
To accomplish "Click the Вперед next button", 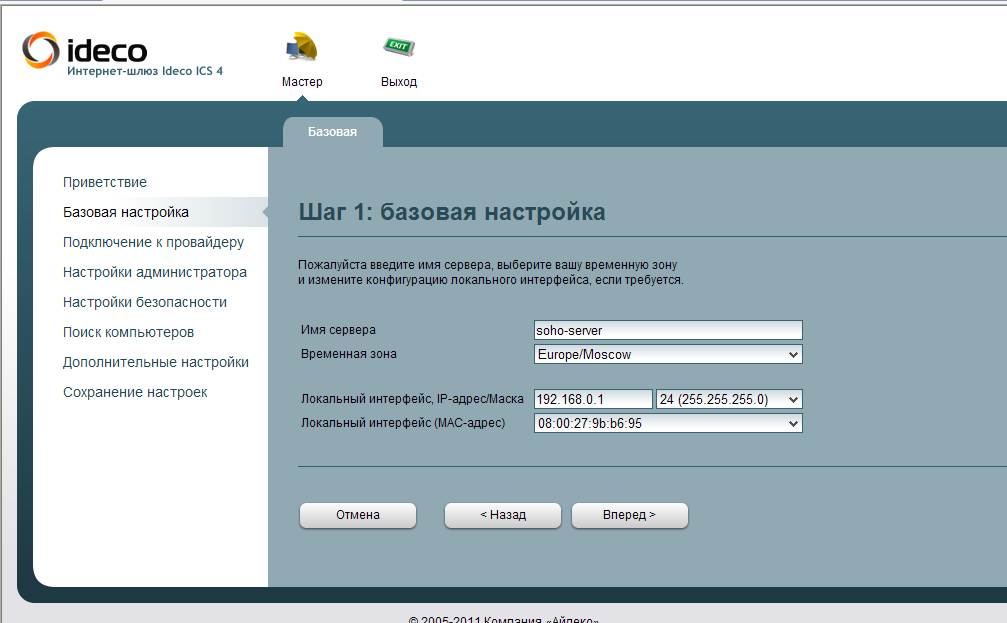I will click(x=629, y=515).
